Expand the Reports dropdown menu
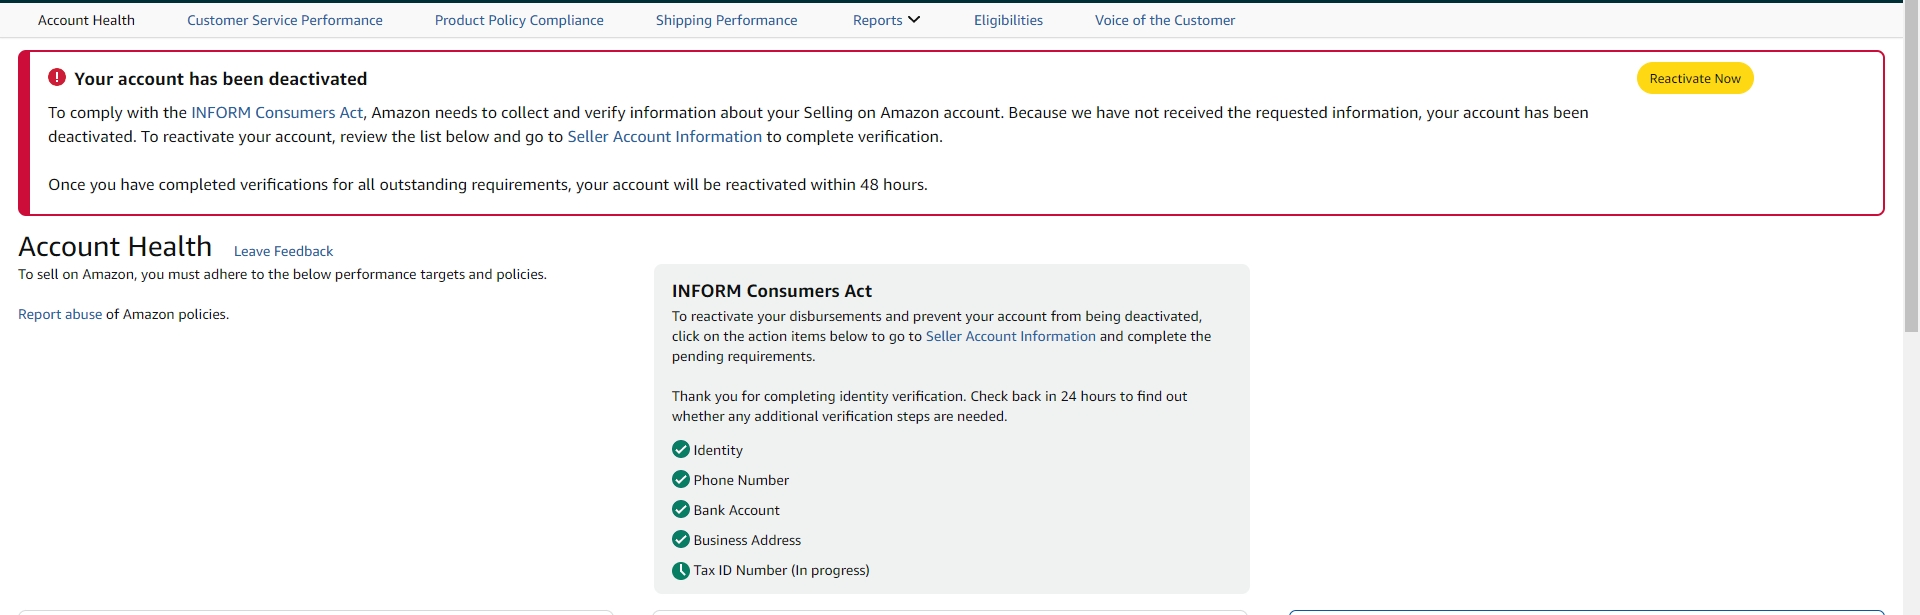This screenshot has height=615, width=1920. [886, 20]
